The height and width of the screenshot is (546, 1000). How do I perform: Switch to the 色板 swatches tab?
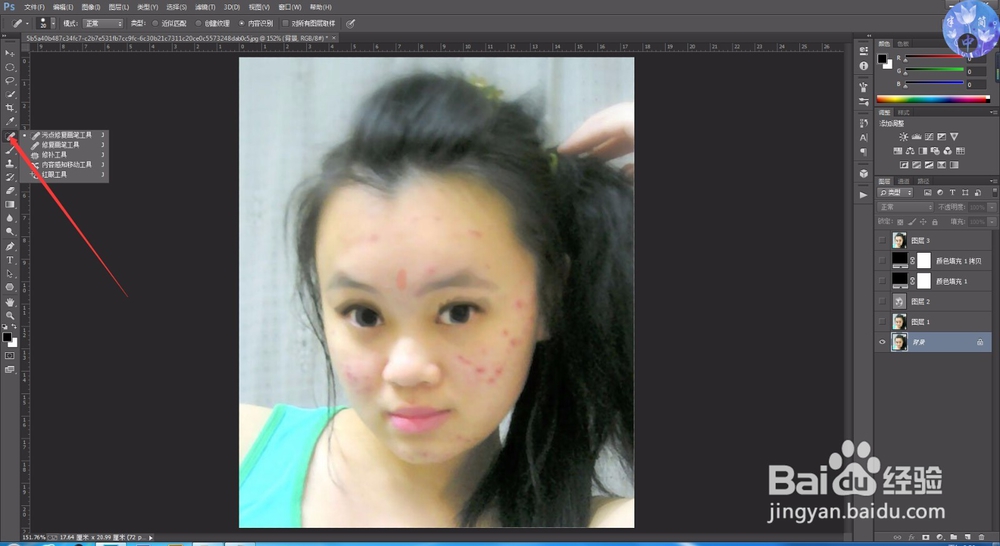pyautogui.click(x=903, y=44)
